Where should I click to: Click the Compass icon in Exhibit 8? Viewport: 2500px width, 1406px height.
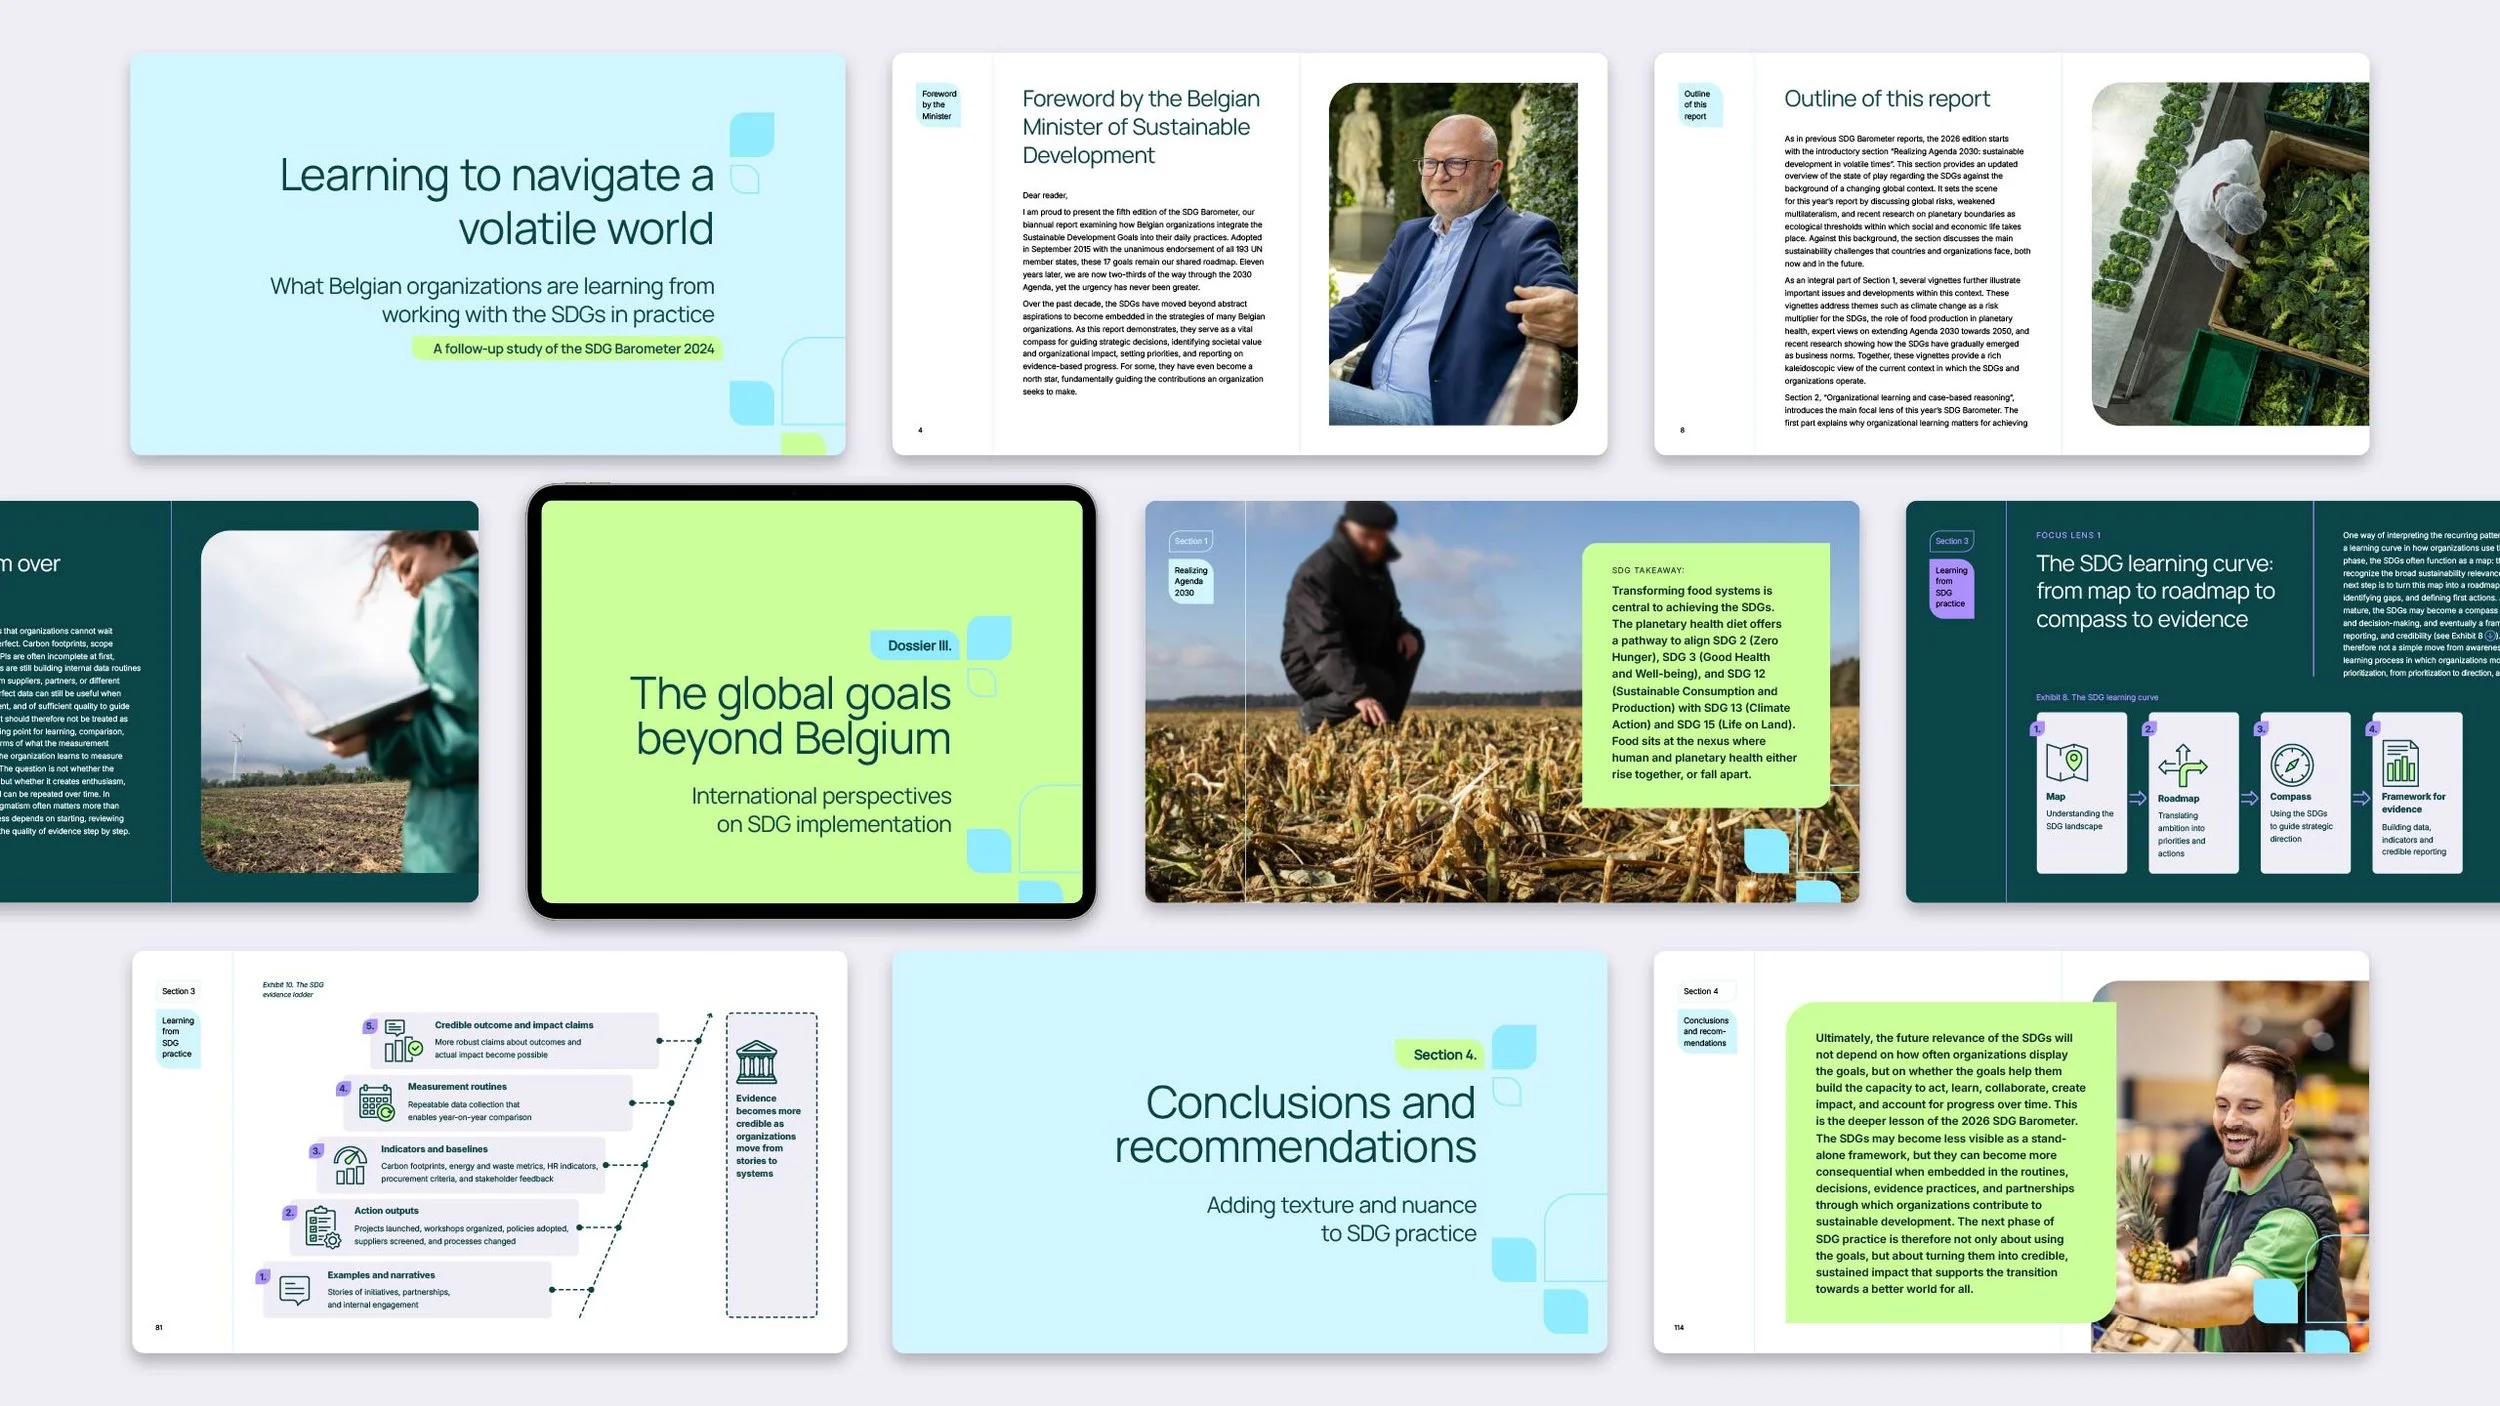click(2291, 765)
